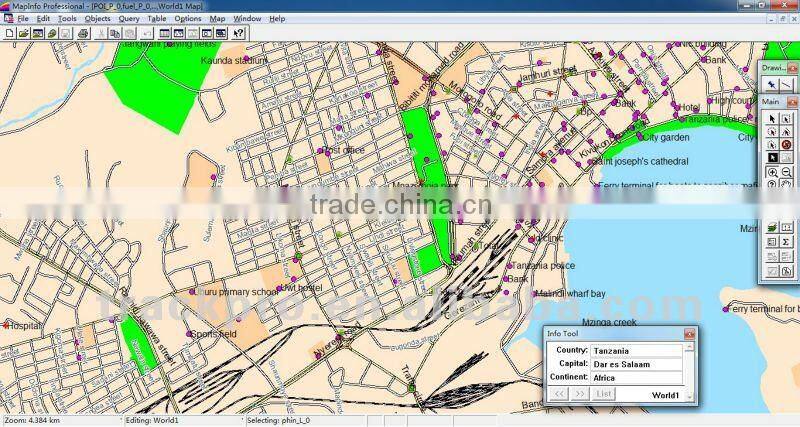Select the Symbol pushpin drawing tool
Screen dimensions: 800x427
[772, 85]
